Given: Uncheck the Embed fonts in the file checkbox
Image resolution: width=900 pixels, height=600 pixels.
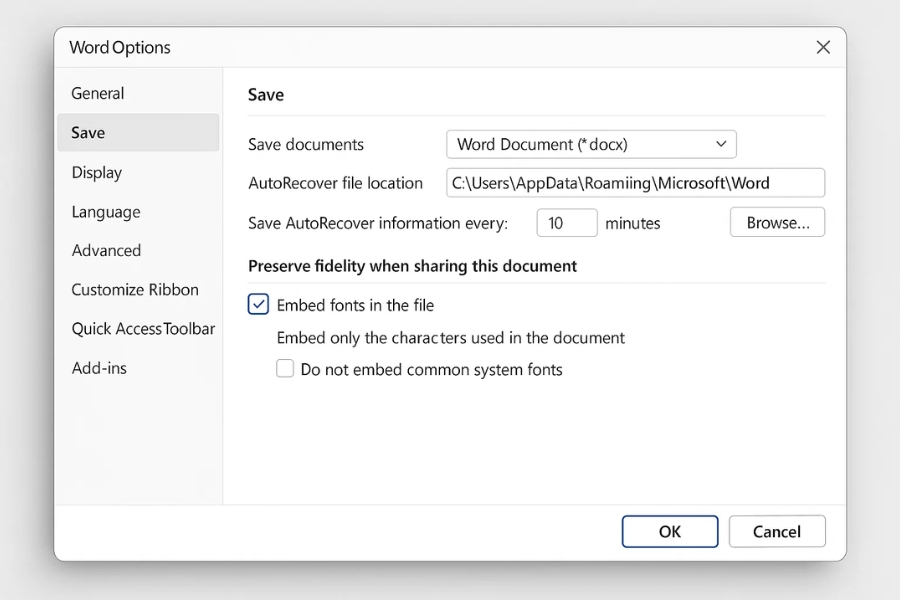Looking at the screenshot, I should tap(258, 305).
